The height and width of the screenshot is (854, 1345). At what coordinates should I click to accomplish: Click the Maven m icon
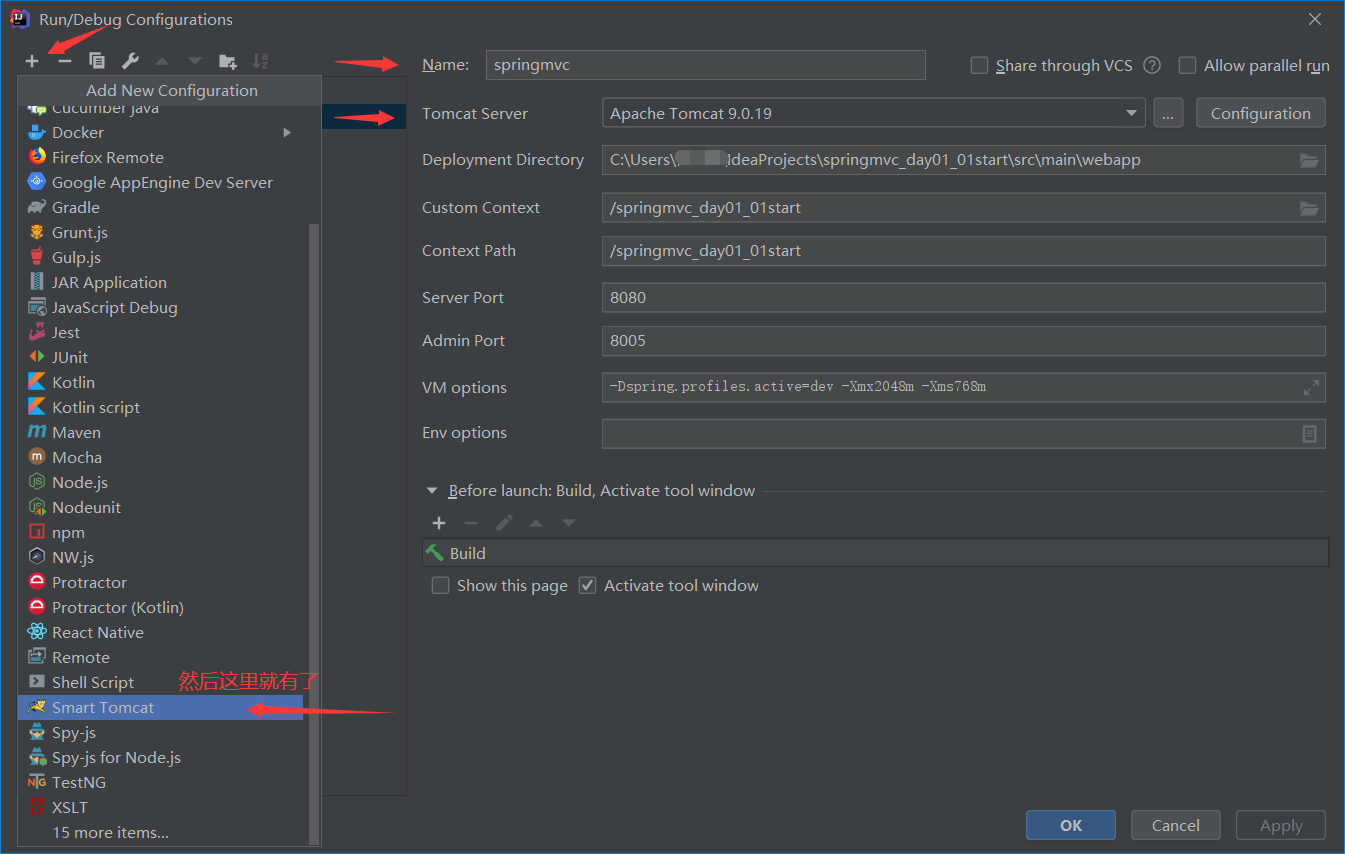[37, 432]
